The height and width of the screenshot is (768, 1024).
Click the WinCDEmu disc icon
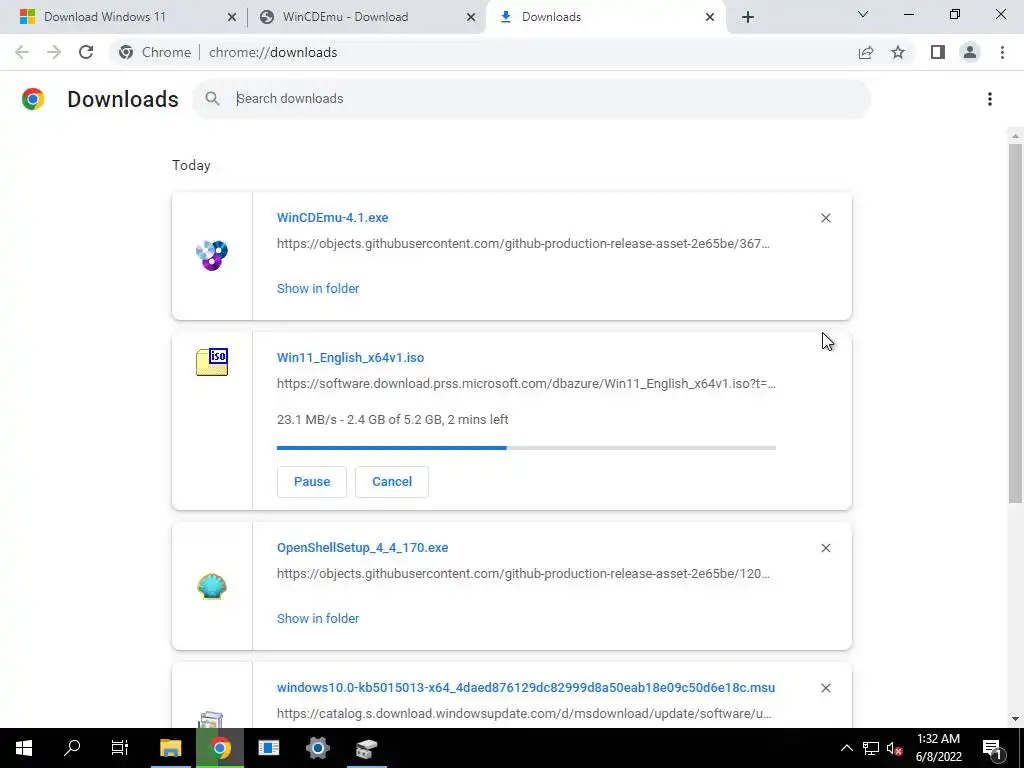pyautogui.click(x=212, y=255)
